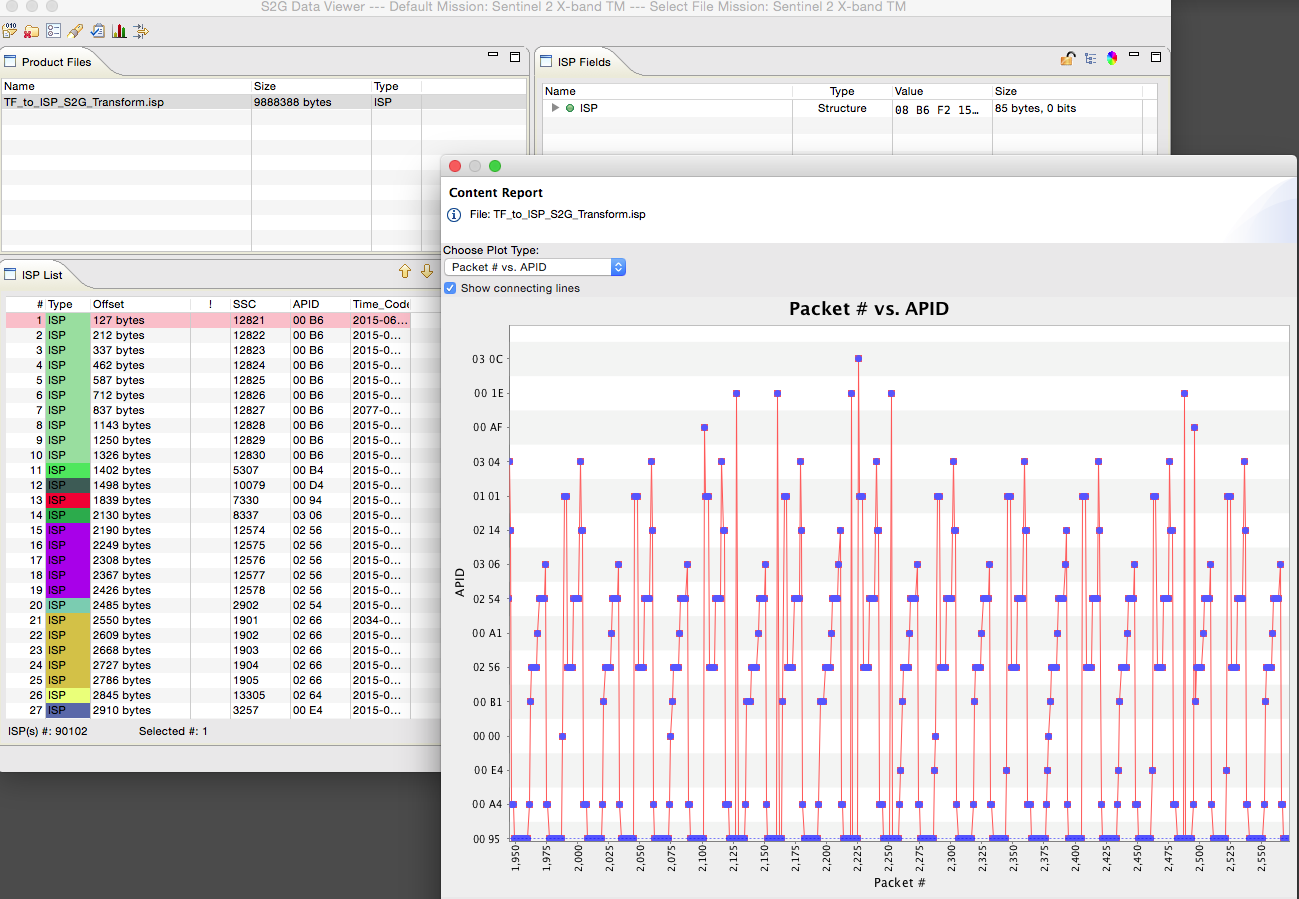Click the up arrow in ISP List
The width and height of the screenshot is (1299, 899).
click(x=405, y=271)
